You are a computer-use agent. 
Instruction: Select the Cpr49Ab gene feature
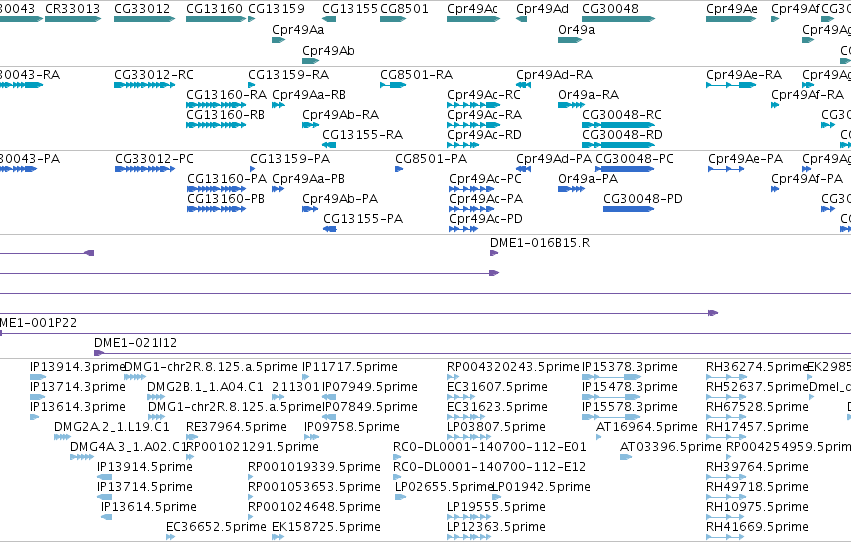click(310, 61)
